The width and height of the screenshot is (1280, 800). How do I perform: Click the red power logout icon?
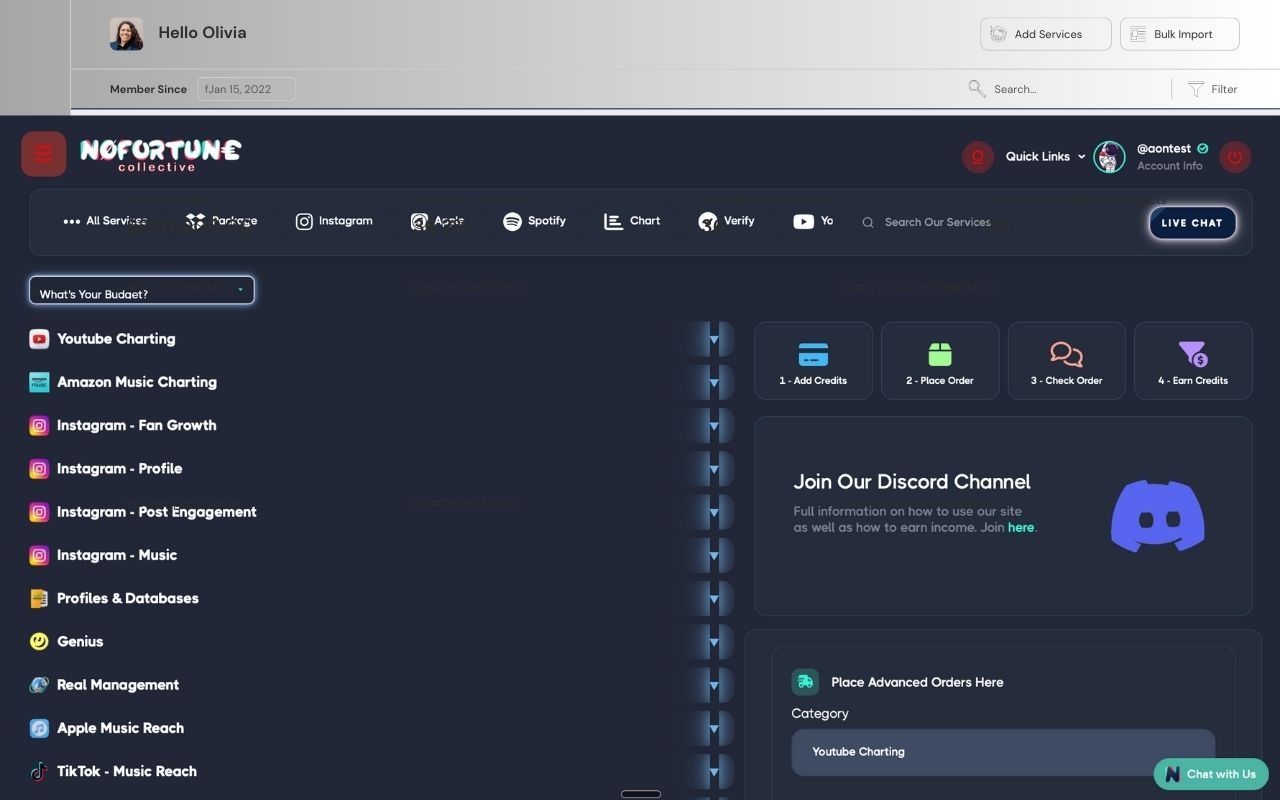tap(1235, 157)
